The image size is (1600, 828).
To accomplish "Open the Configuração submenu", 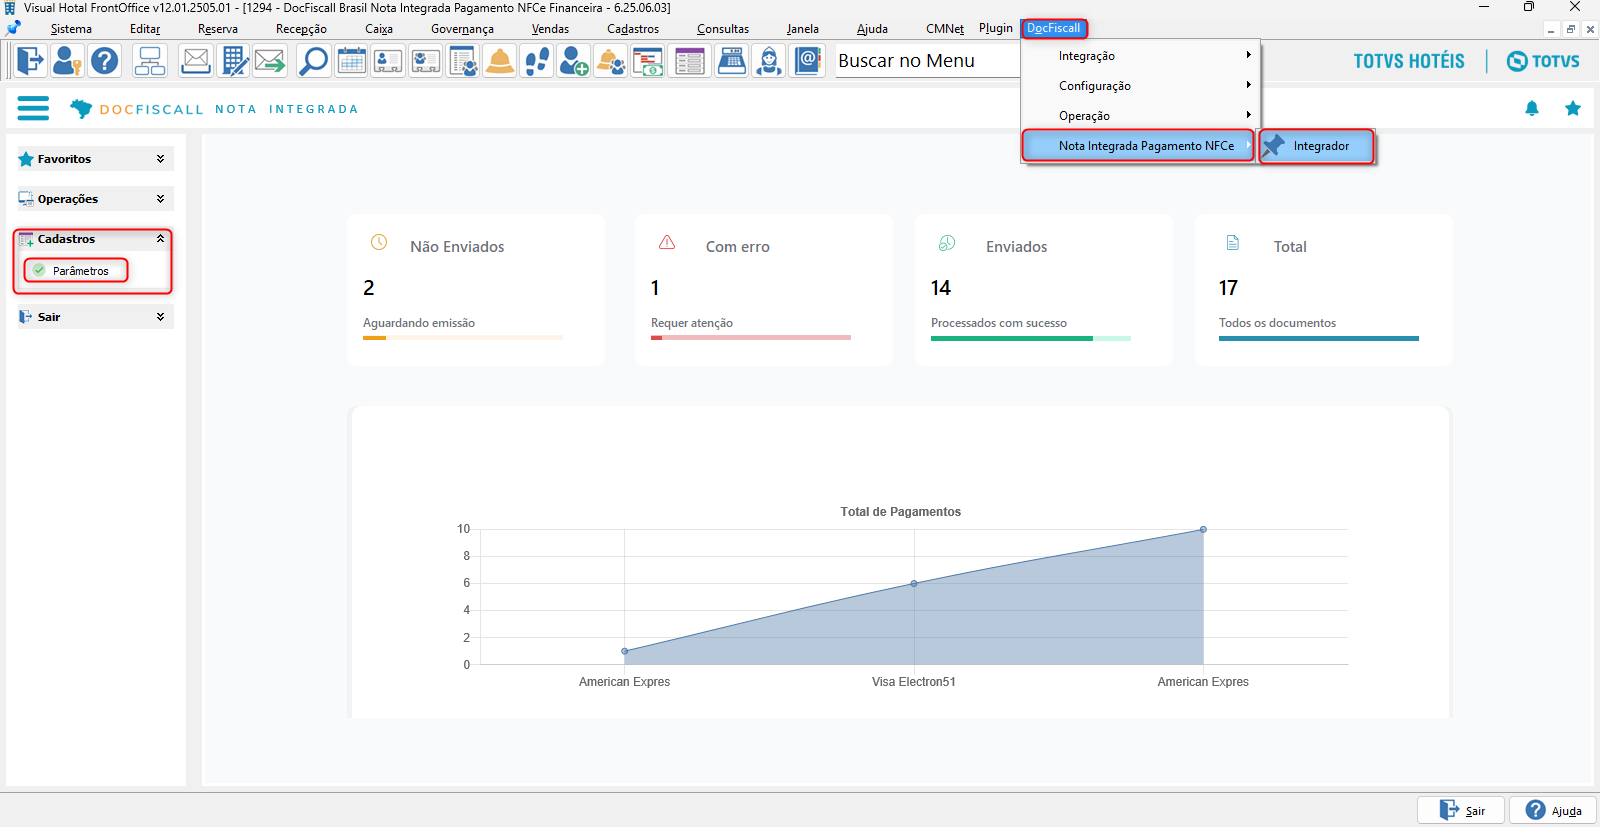I will tap(1140, 86).
